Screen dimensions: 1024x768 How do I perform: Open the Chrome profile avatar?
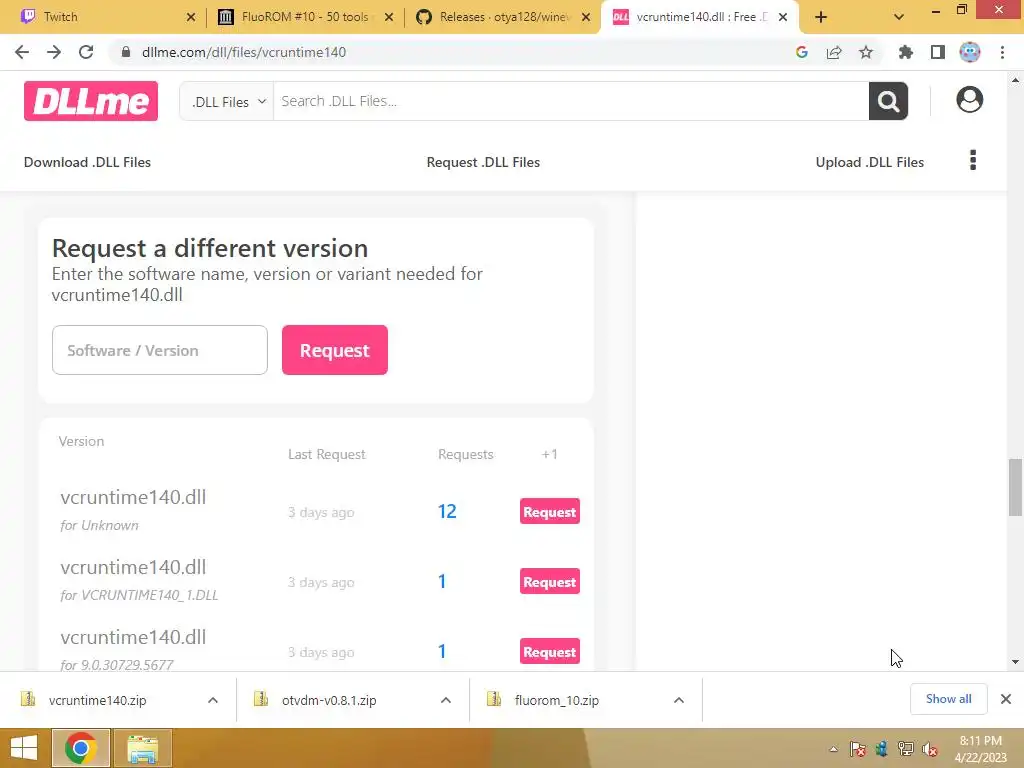coord(970,52)
